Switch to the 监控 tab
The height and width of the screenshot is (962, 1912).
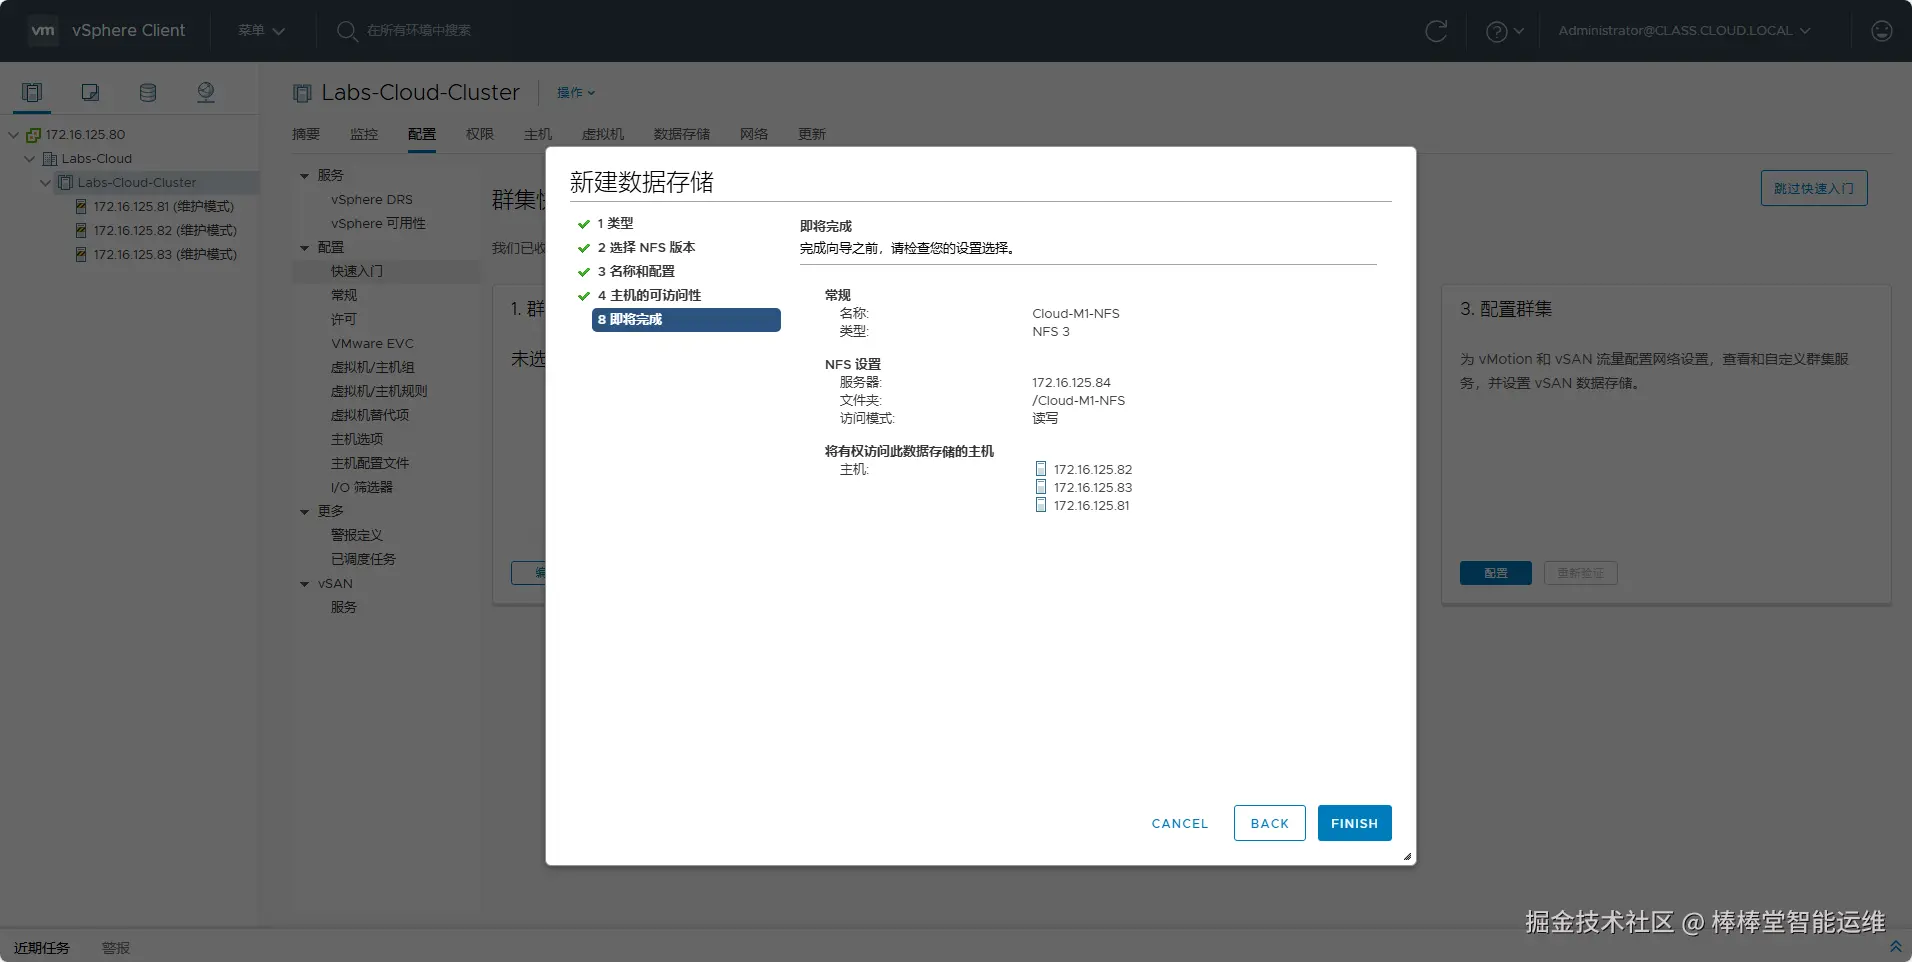coord(364,134)
